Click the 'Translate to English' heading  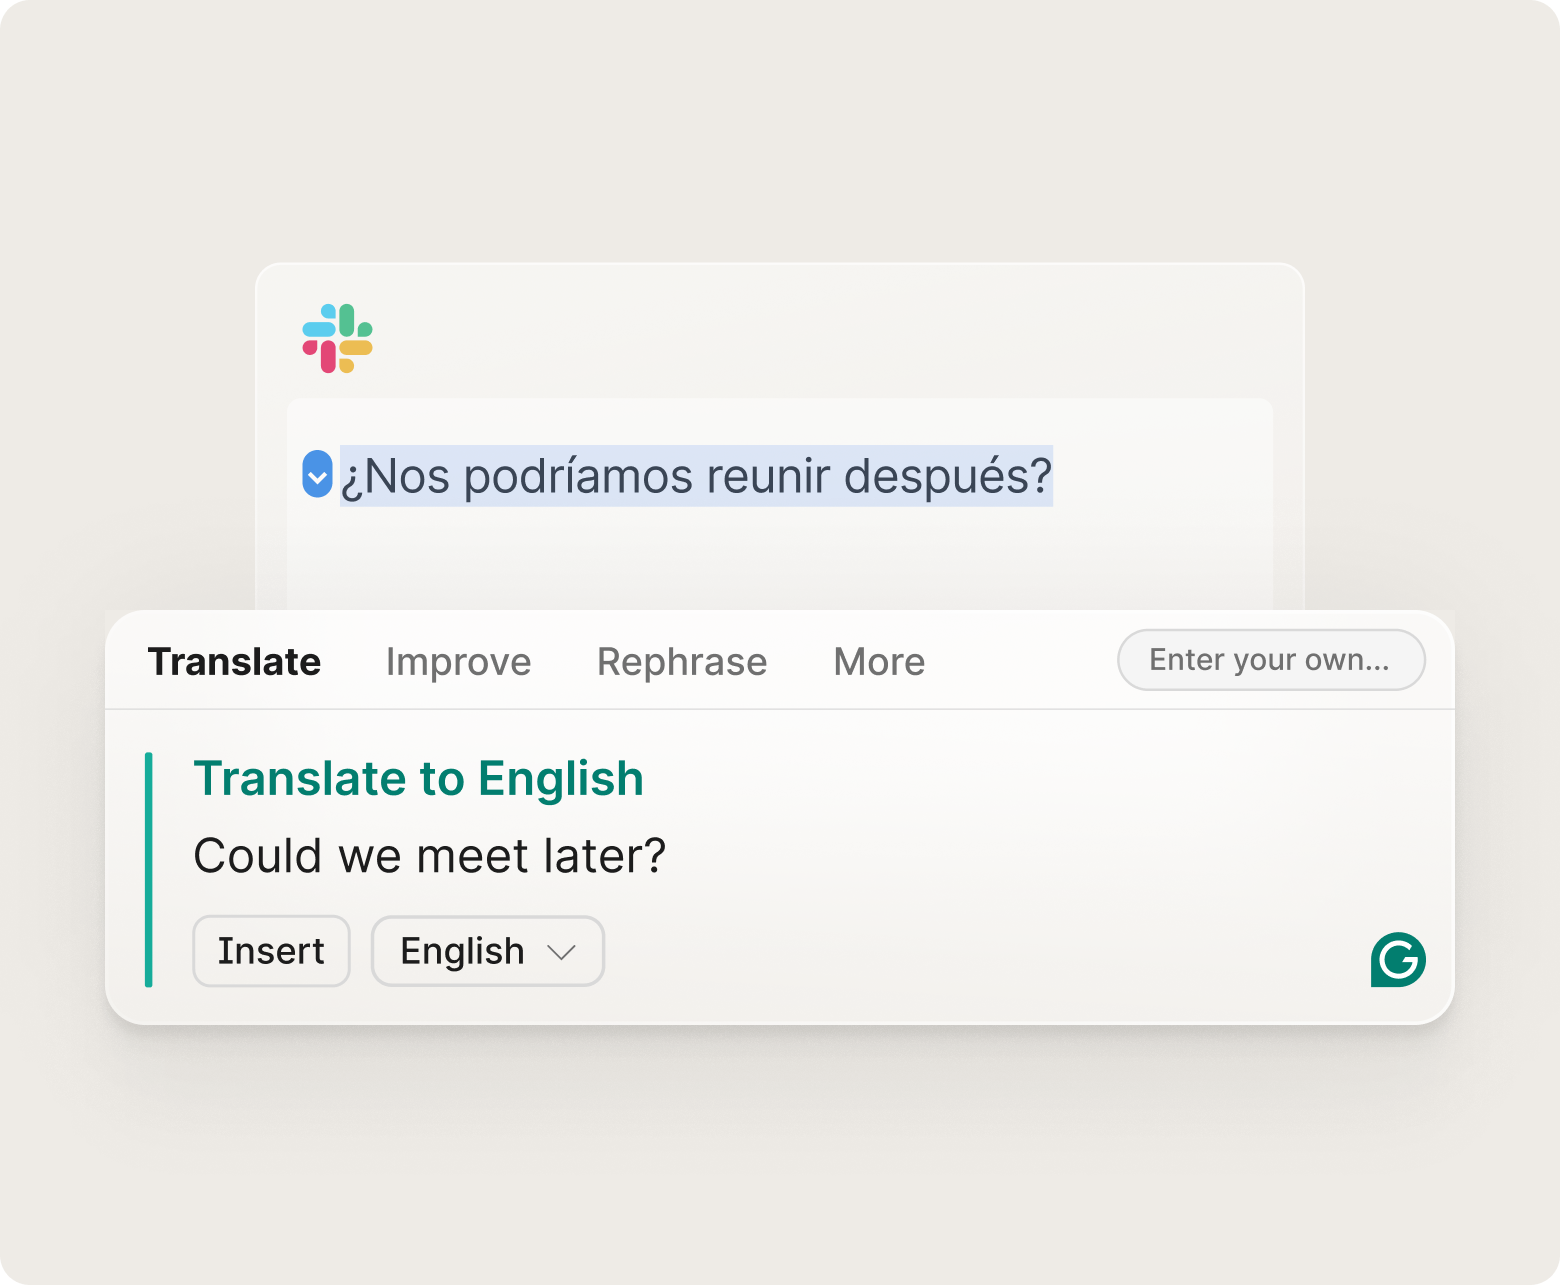[418, 779]
